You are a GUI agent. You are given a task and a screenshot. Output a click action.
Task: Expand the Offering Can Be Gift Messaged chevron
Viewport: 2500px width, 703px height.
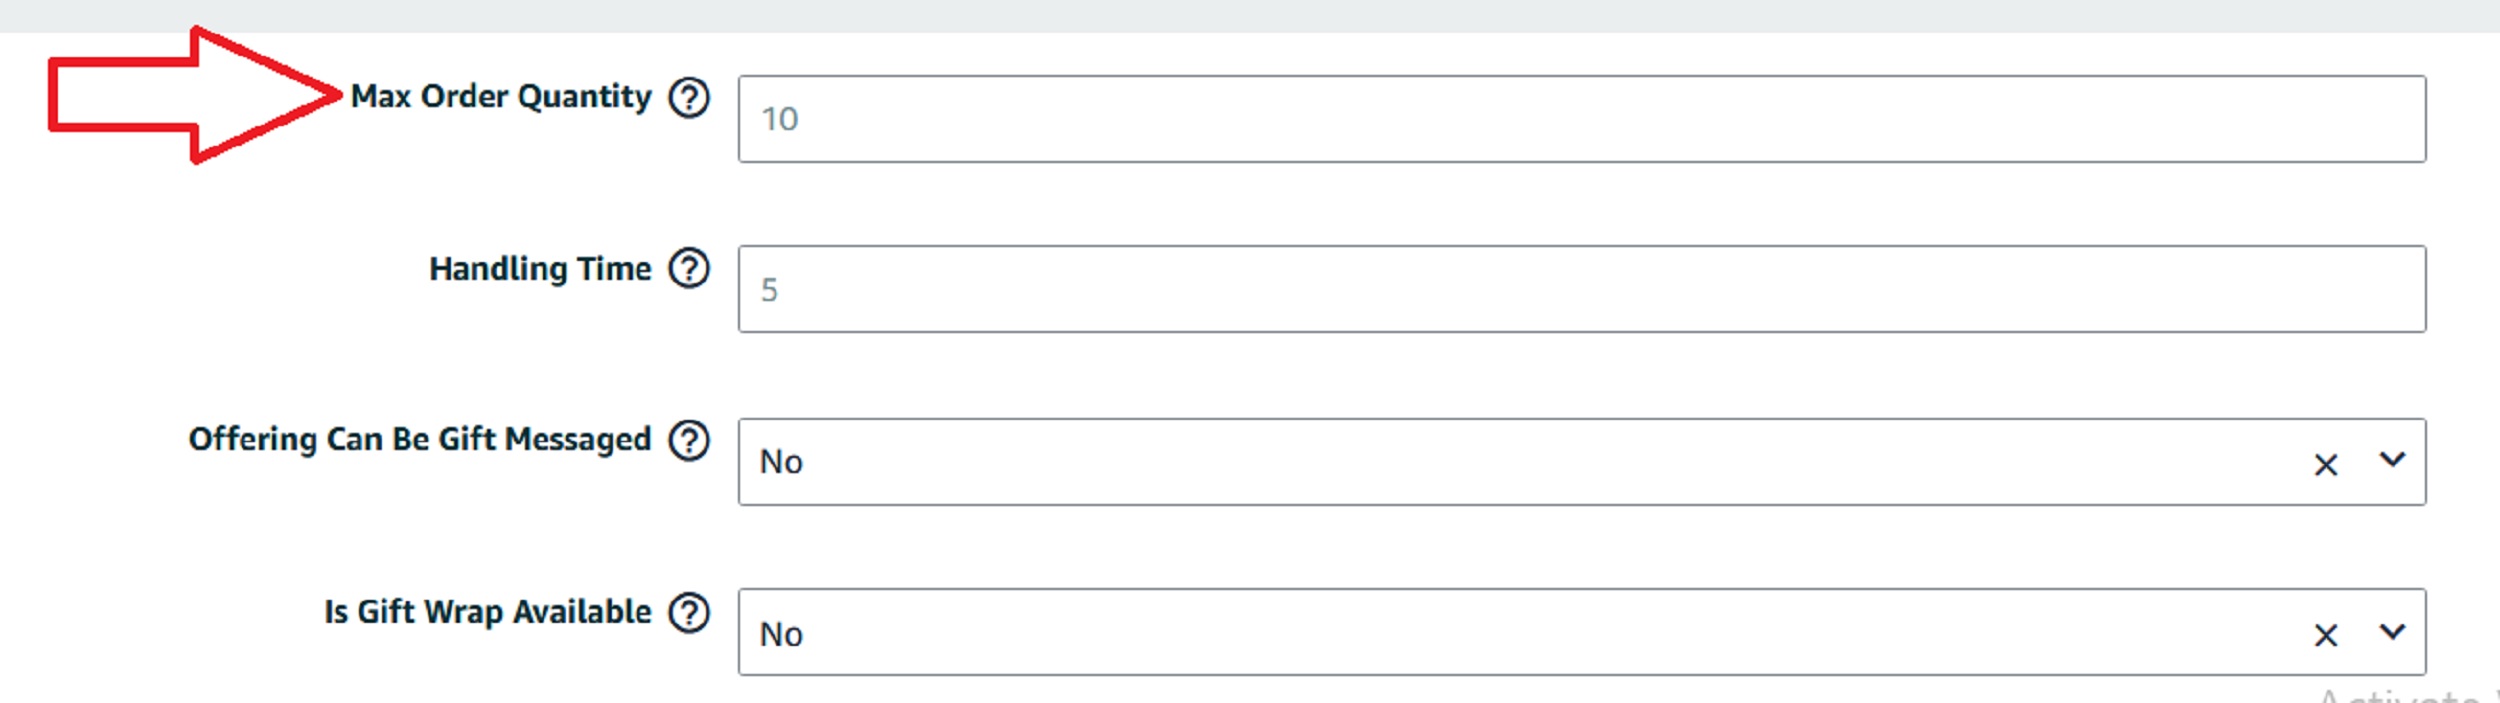click(2392, 459)
